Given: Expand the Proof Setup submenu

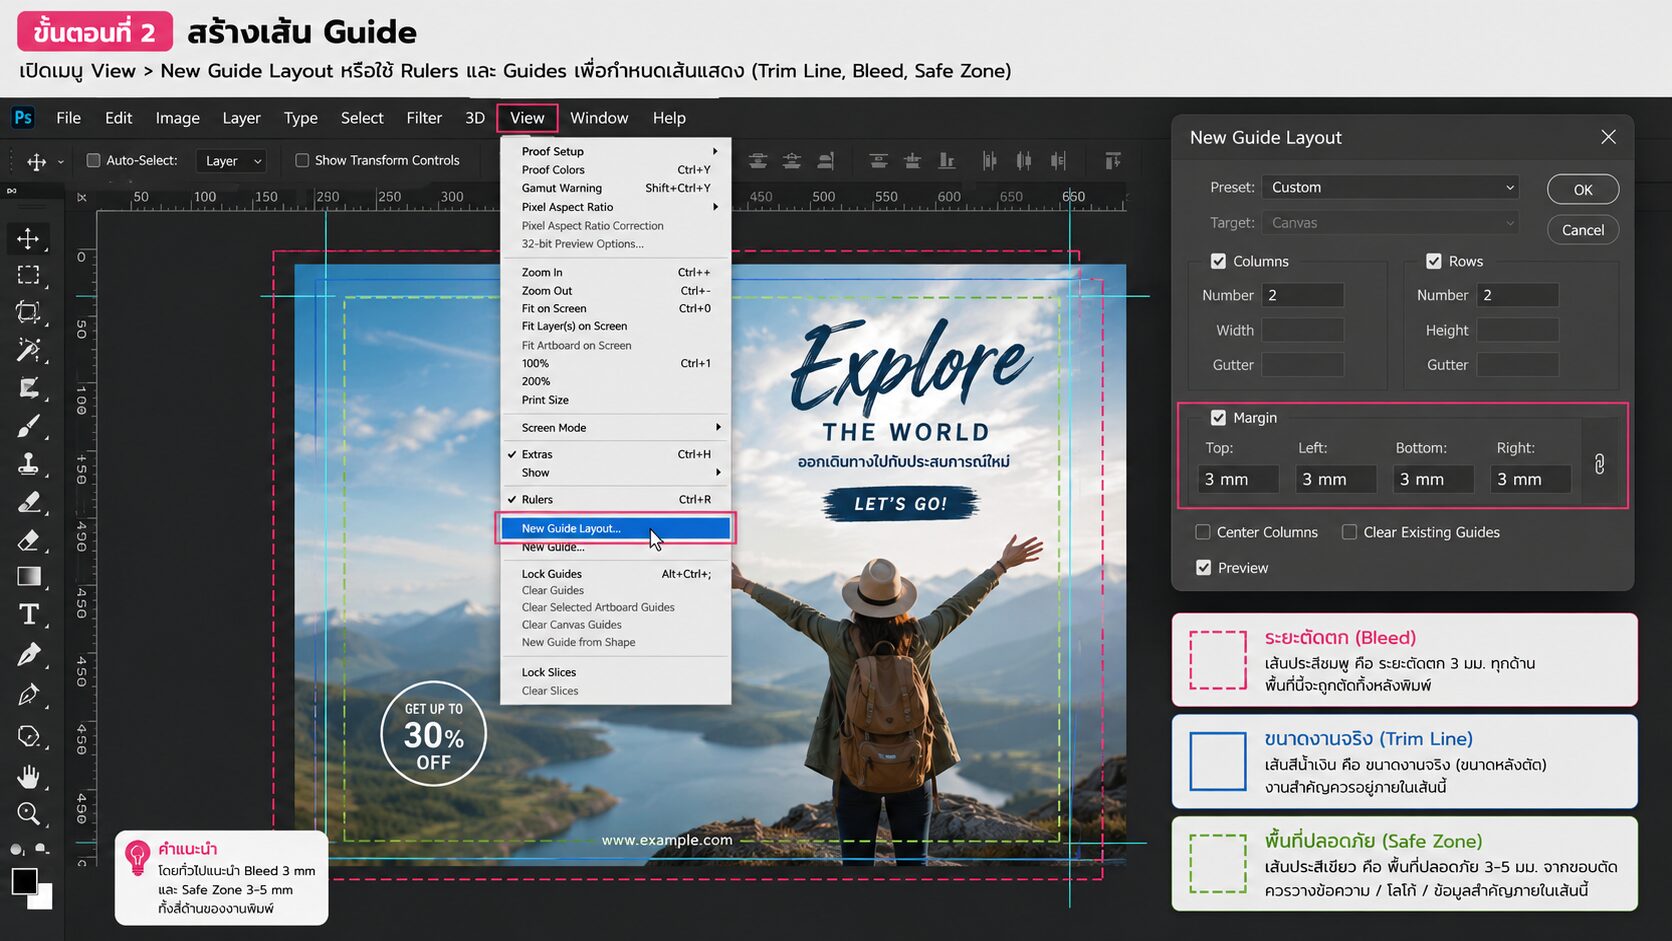Looking at the screenshot, I should point(615,151).
